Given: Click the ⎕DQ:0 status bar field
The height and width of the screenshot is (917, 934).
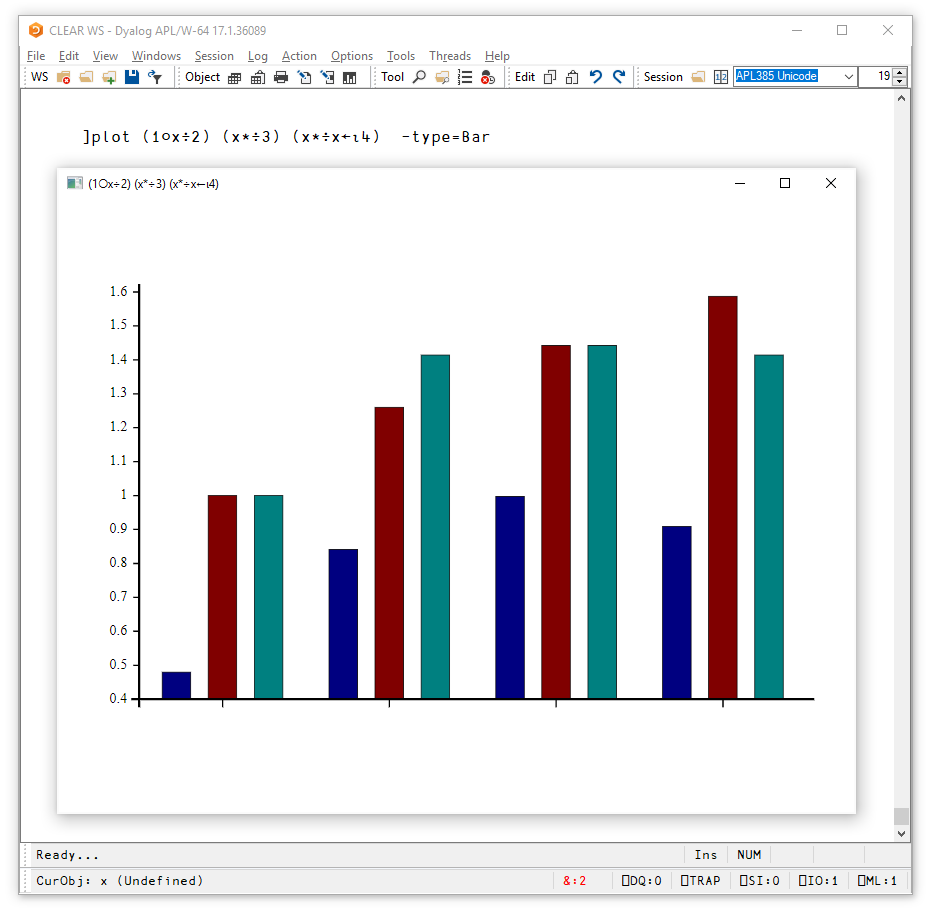Looking at the screenshot, I should [x=642, y=881].
